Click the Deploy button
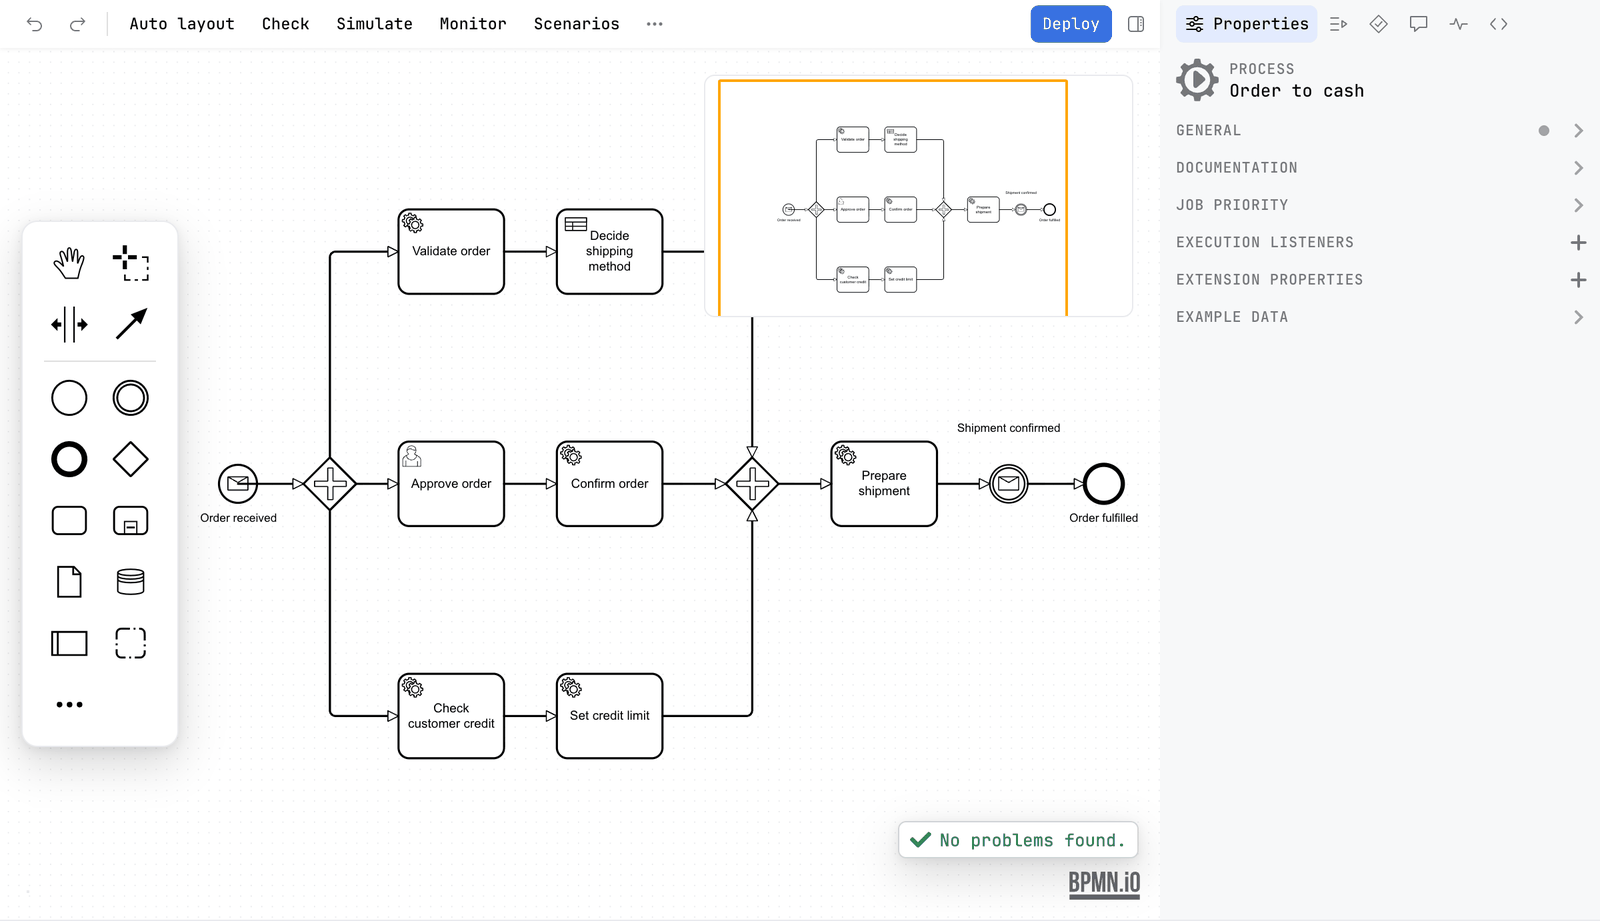This screenshot has height=921, width=1600. 1071,24
